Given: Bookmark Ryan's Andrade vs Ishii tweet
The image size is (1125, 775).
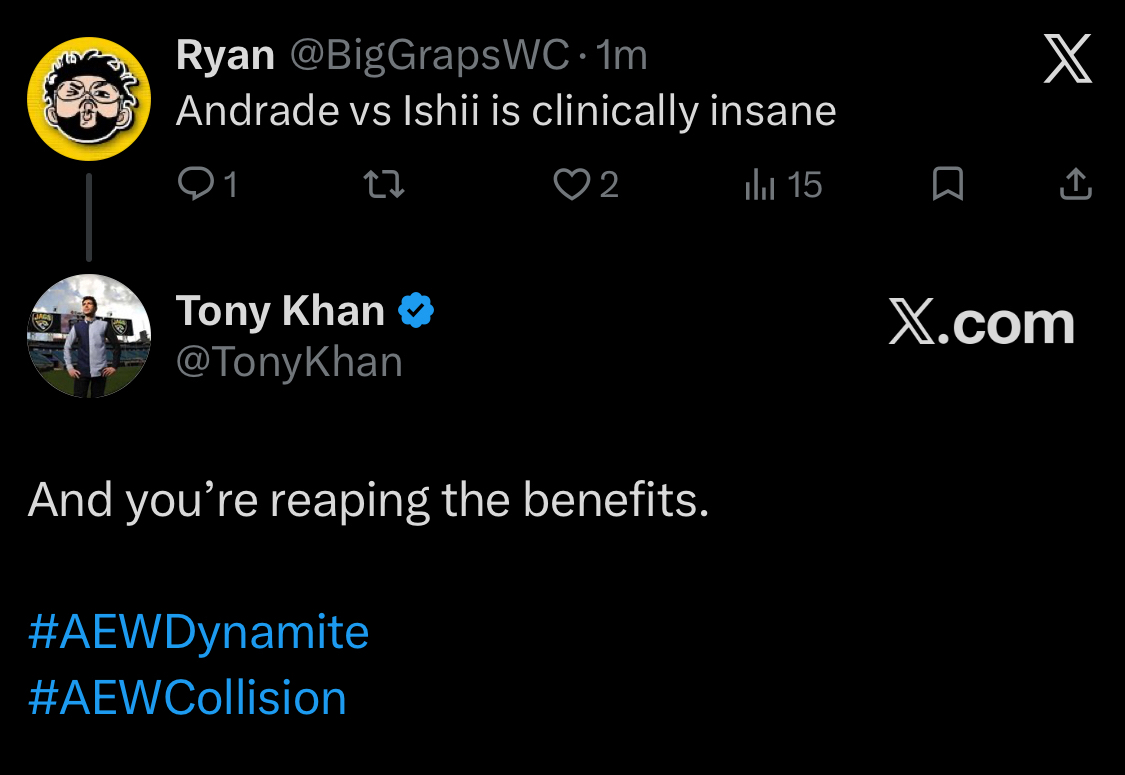Looking at the screenshot, I should click(x=947, y=184).
